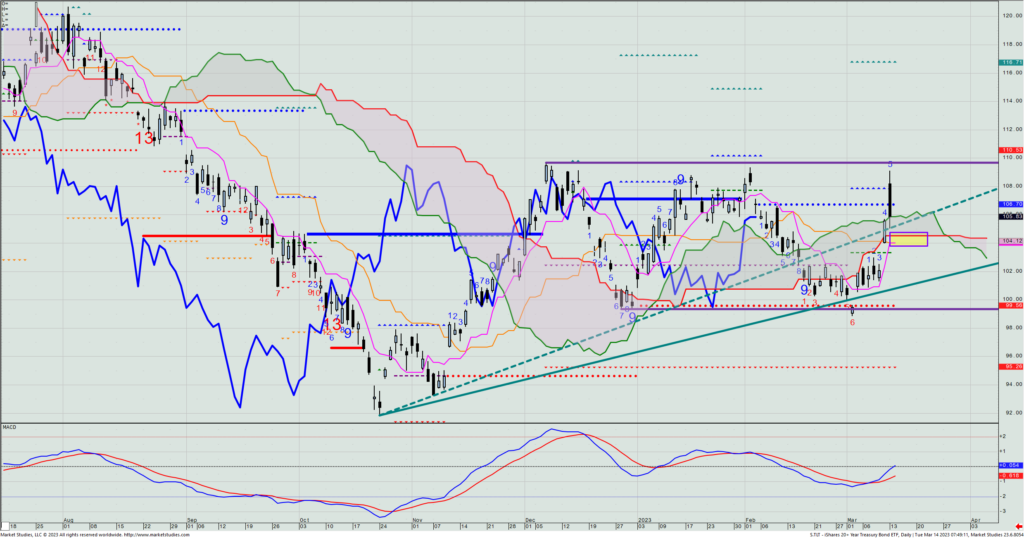Click the MACD panel title label

tap(9, 427)
